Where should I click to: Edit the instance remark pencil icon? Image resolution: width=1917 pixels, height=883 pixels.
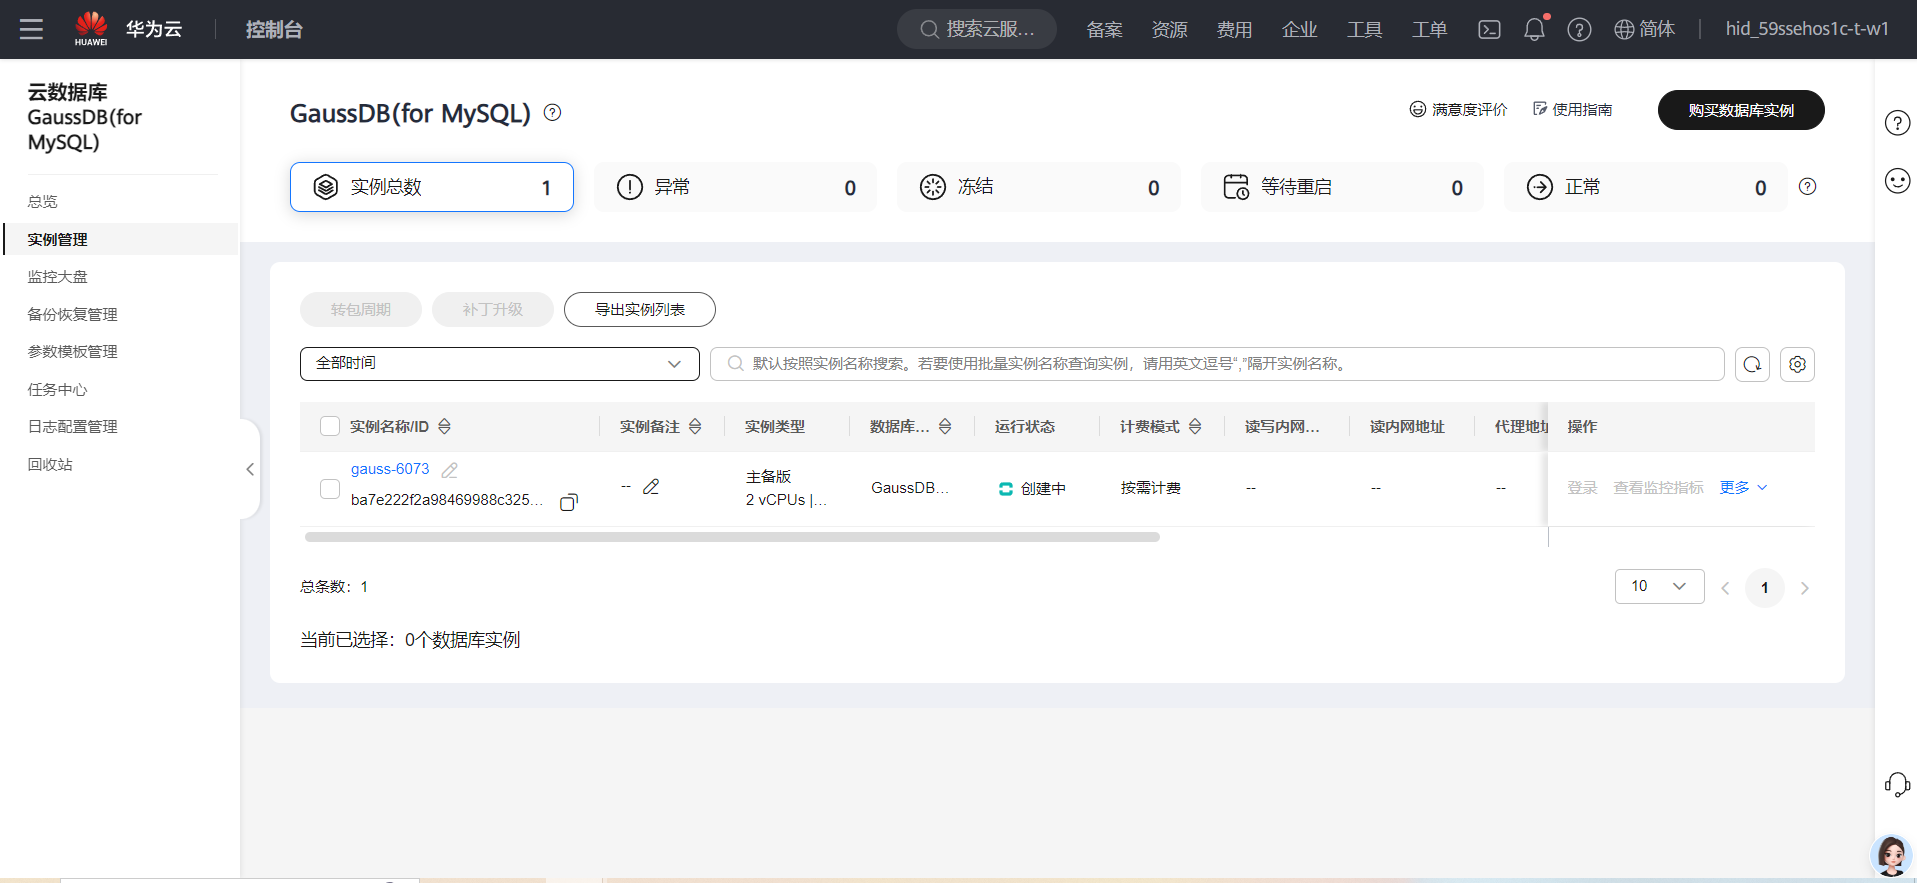coord(651,486)
